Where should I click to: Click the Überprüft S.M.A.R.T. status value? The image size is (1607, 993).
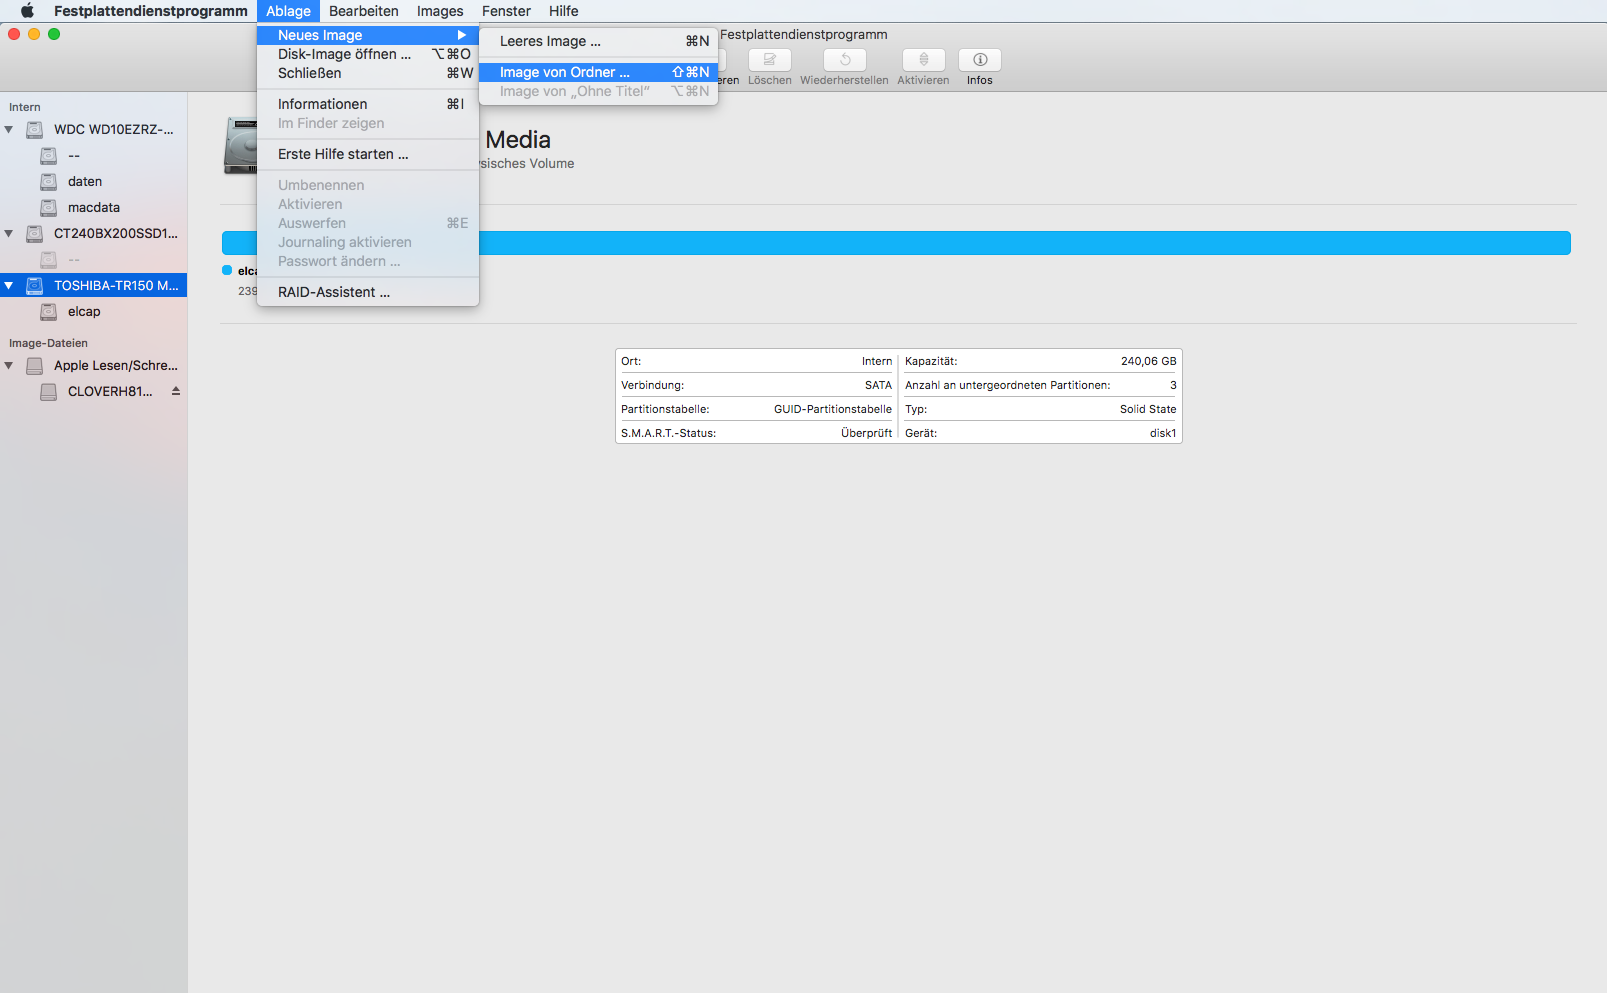(866, 433)
